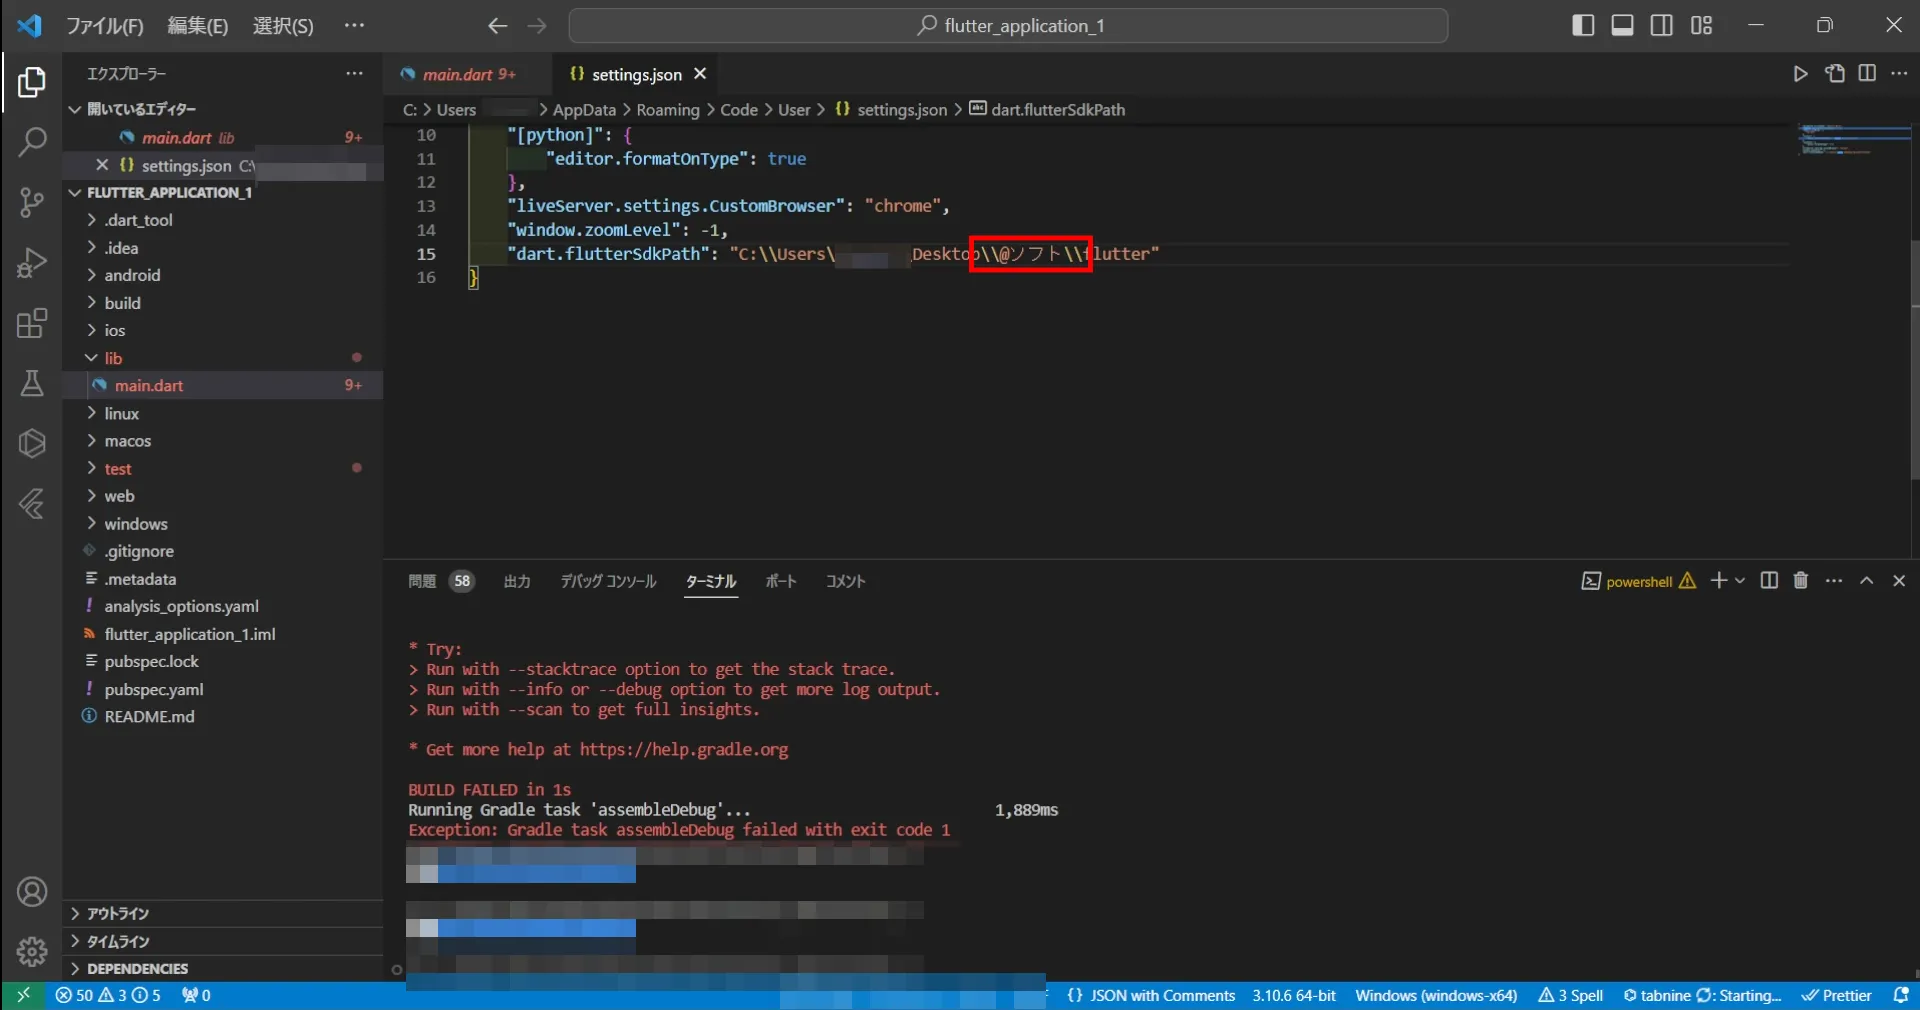Expand the windows folder
Screen dimensions: 1920x1010
click(136, 524)
